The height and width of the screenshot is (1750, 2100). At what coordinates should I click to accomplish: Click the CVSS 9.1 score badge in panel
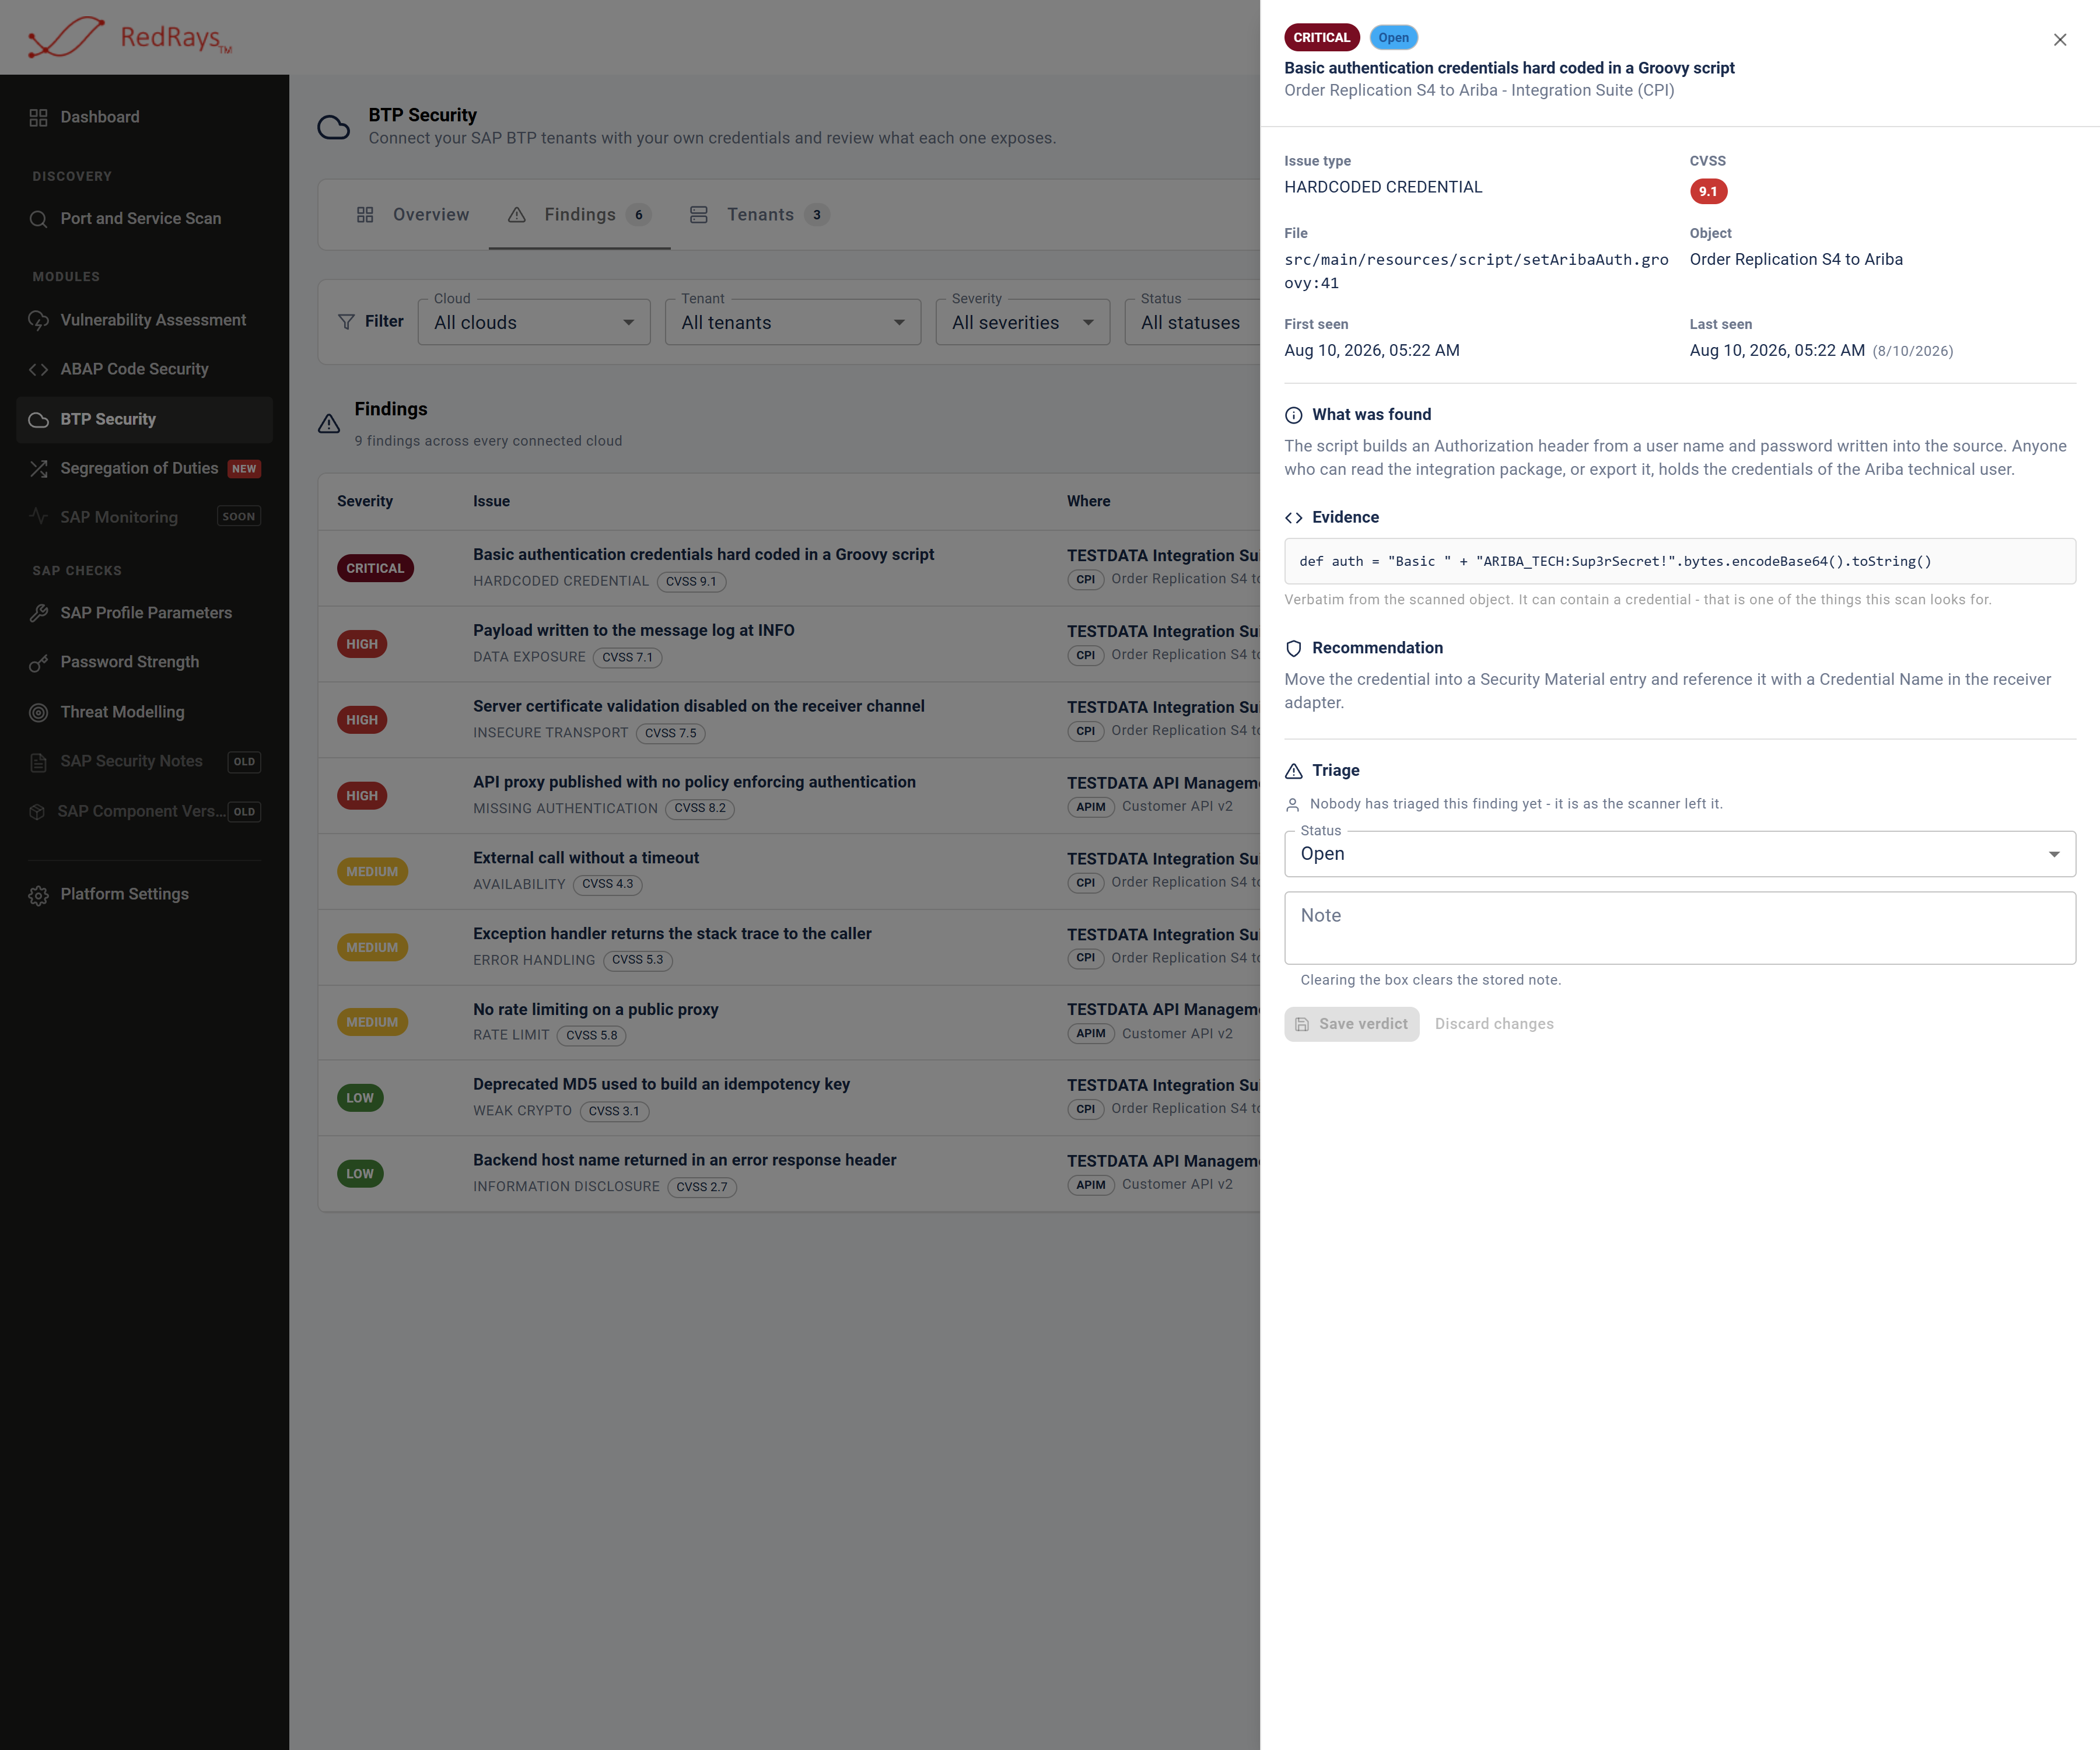pyautogui.click(x=1708, y=191)
